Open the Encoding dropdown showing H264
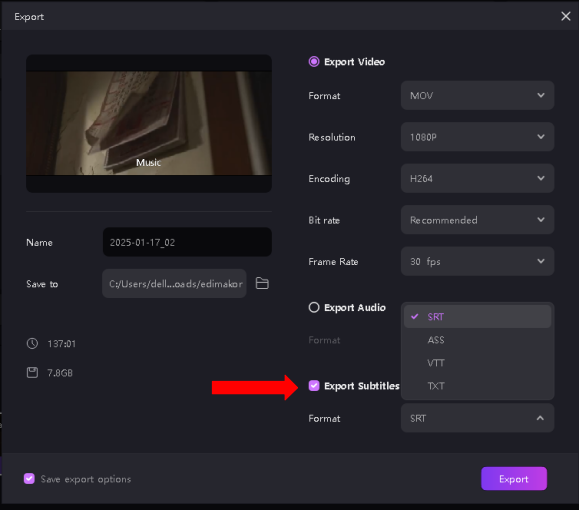Viewport: 579px width, 510px height. pos(477,178)
